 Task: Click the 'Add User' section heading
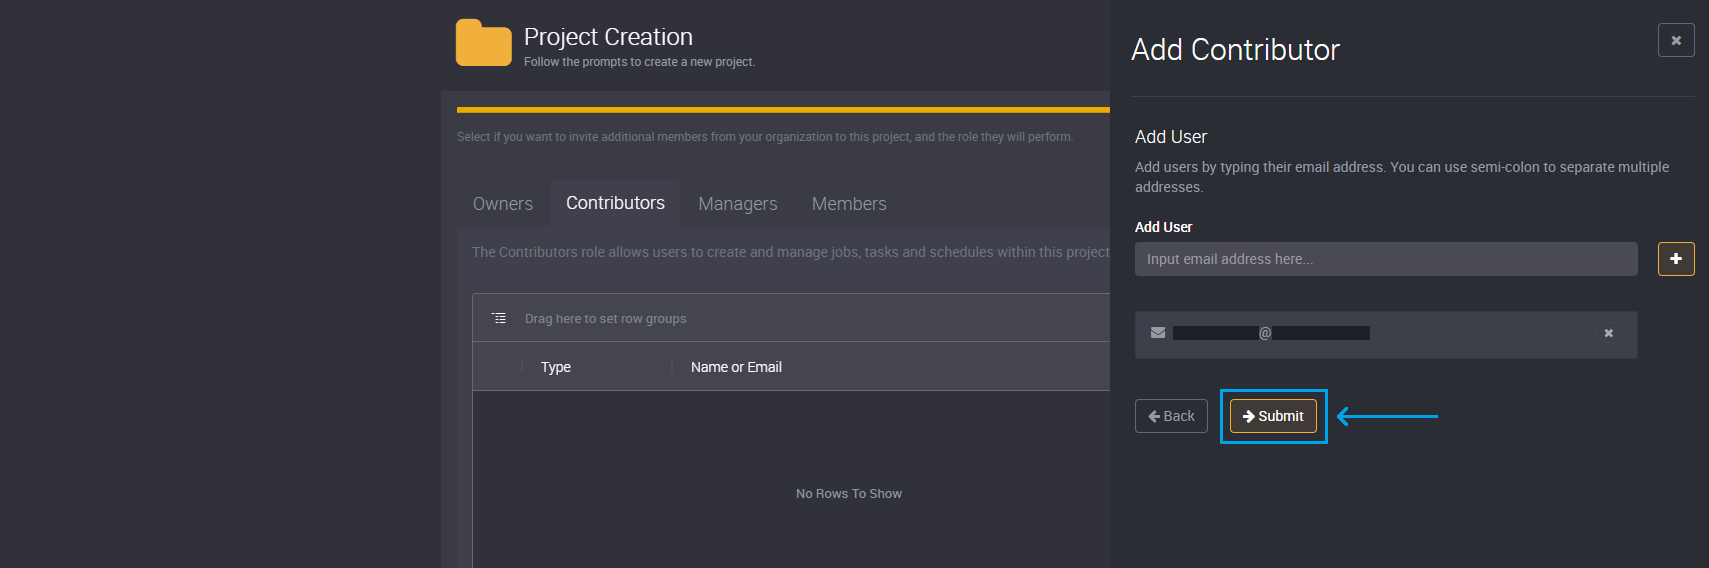tap(1171, 137)
